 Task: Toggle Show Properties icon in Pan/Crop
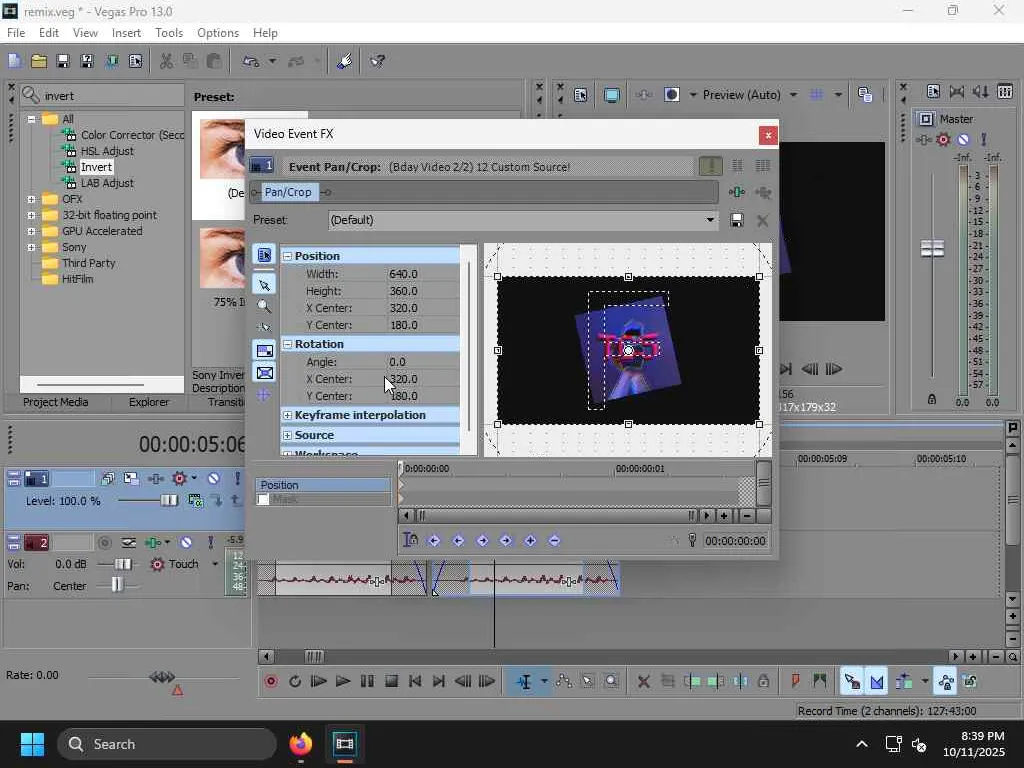(264, 255)
